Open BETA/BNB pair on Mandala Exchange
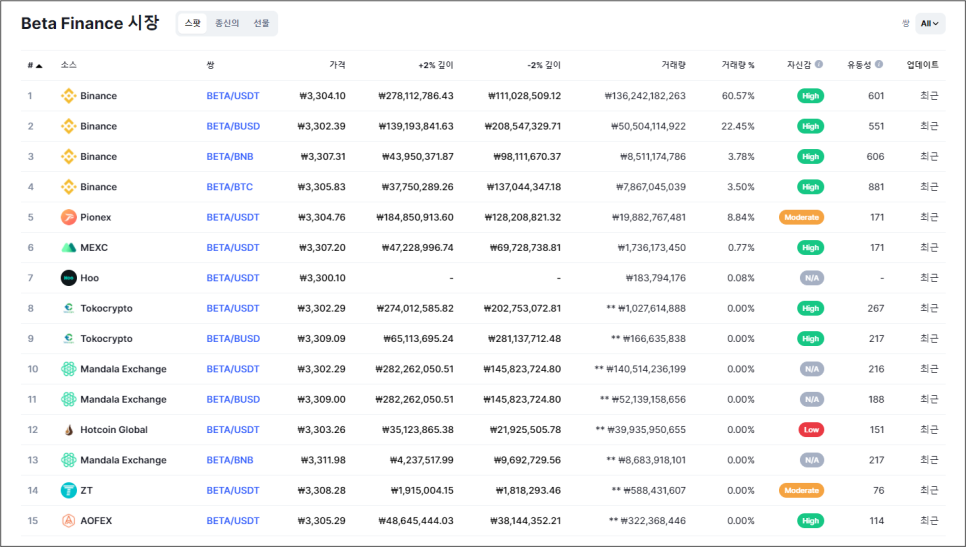 coord(230,460)
